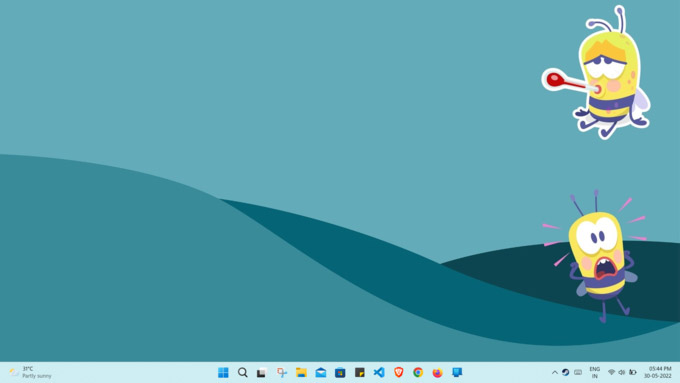Switch ENG IN input language
680x383 pixels.
coord(595,372)
